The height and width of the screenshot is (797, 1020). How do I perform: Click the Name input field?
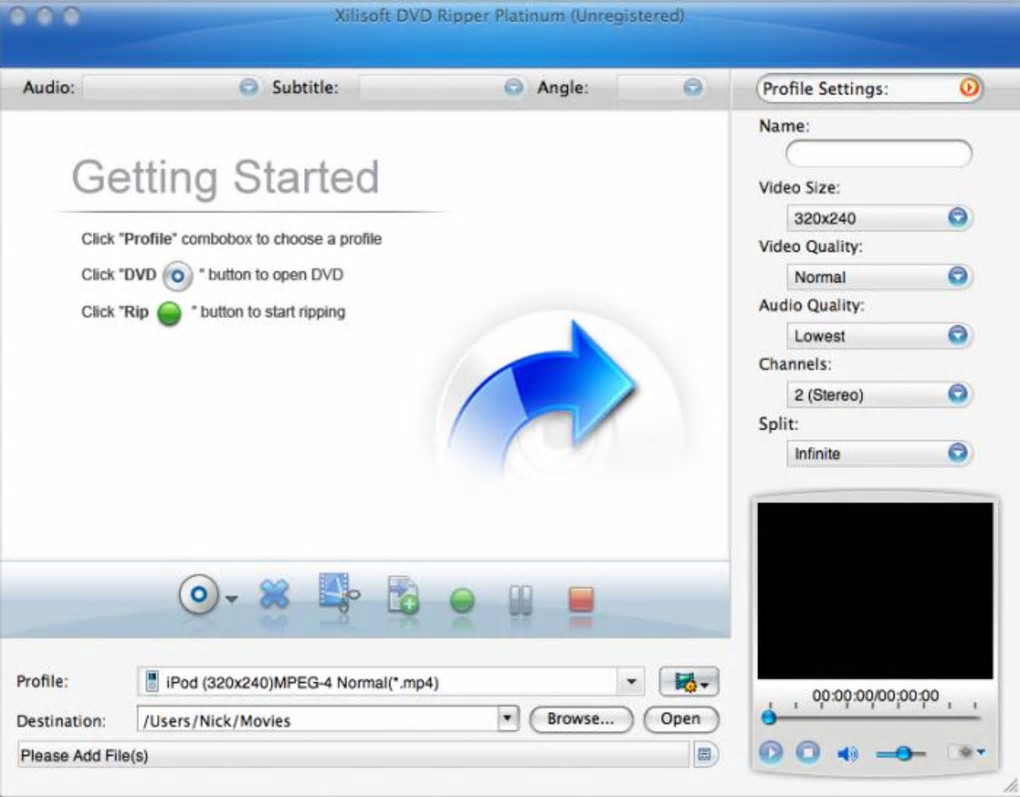879,154
